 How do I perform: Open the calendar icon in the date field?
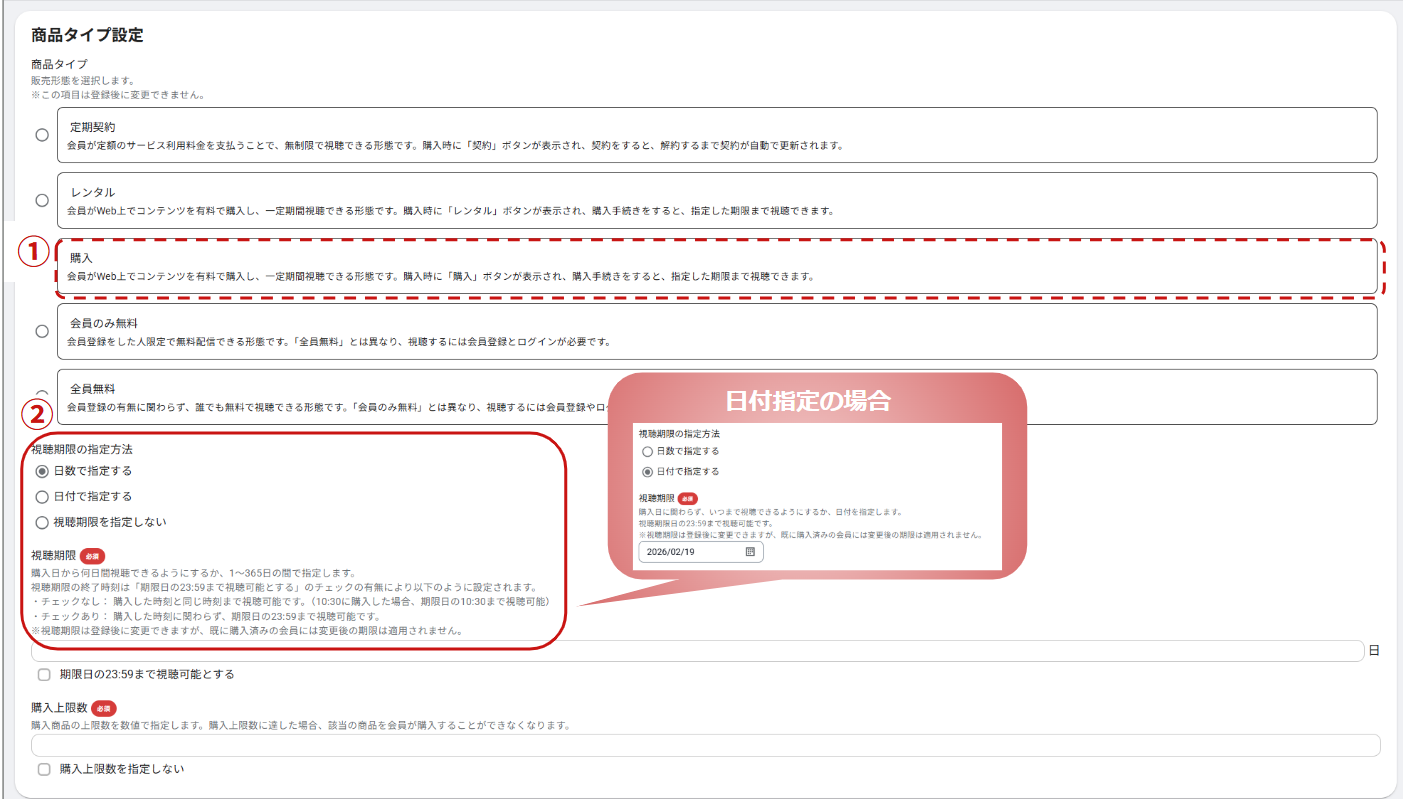(x=750, y=552)
